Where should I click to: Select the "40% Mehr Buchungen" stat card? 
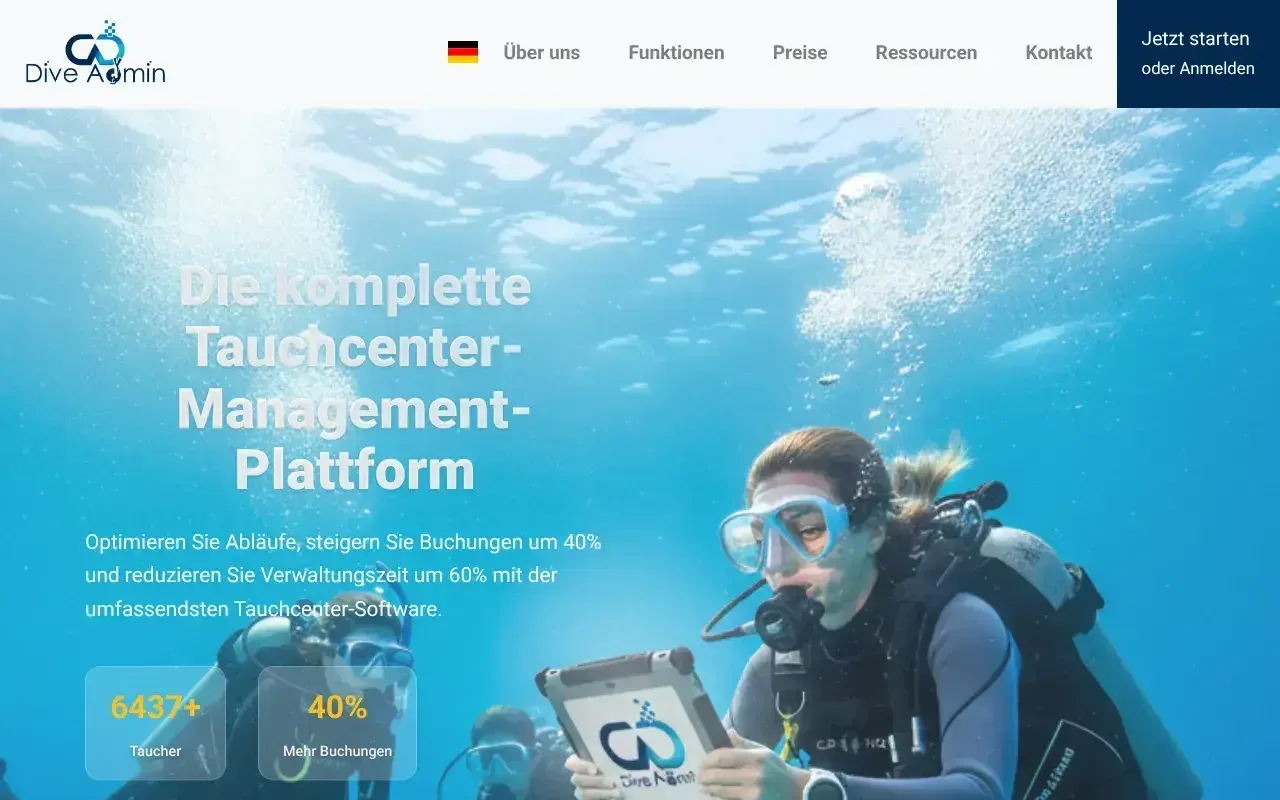pyautogui.click(x=337, y=722)
